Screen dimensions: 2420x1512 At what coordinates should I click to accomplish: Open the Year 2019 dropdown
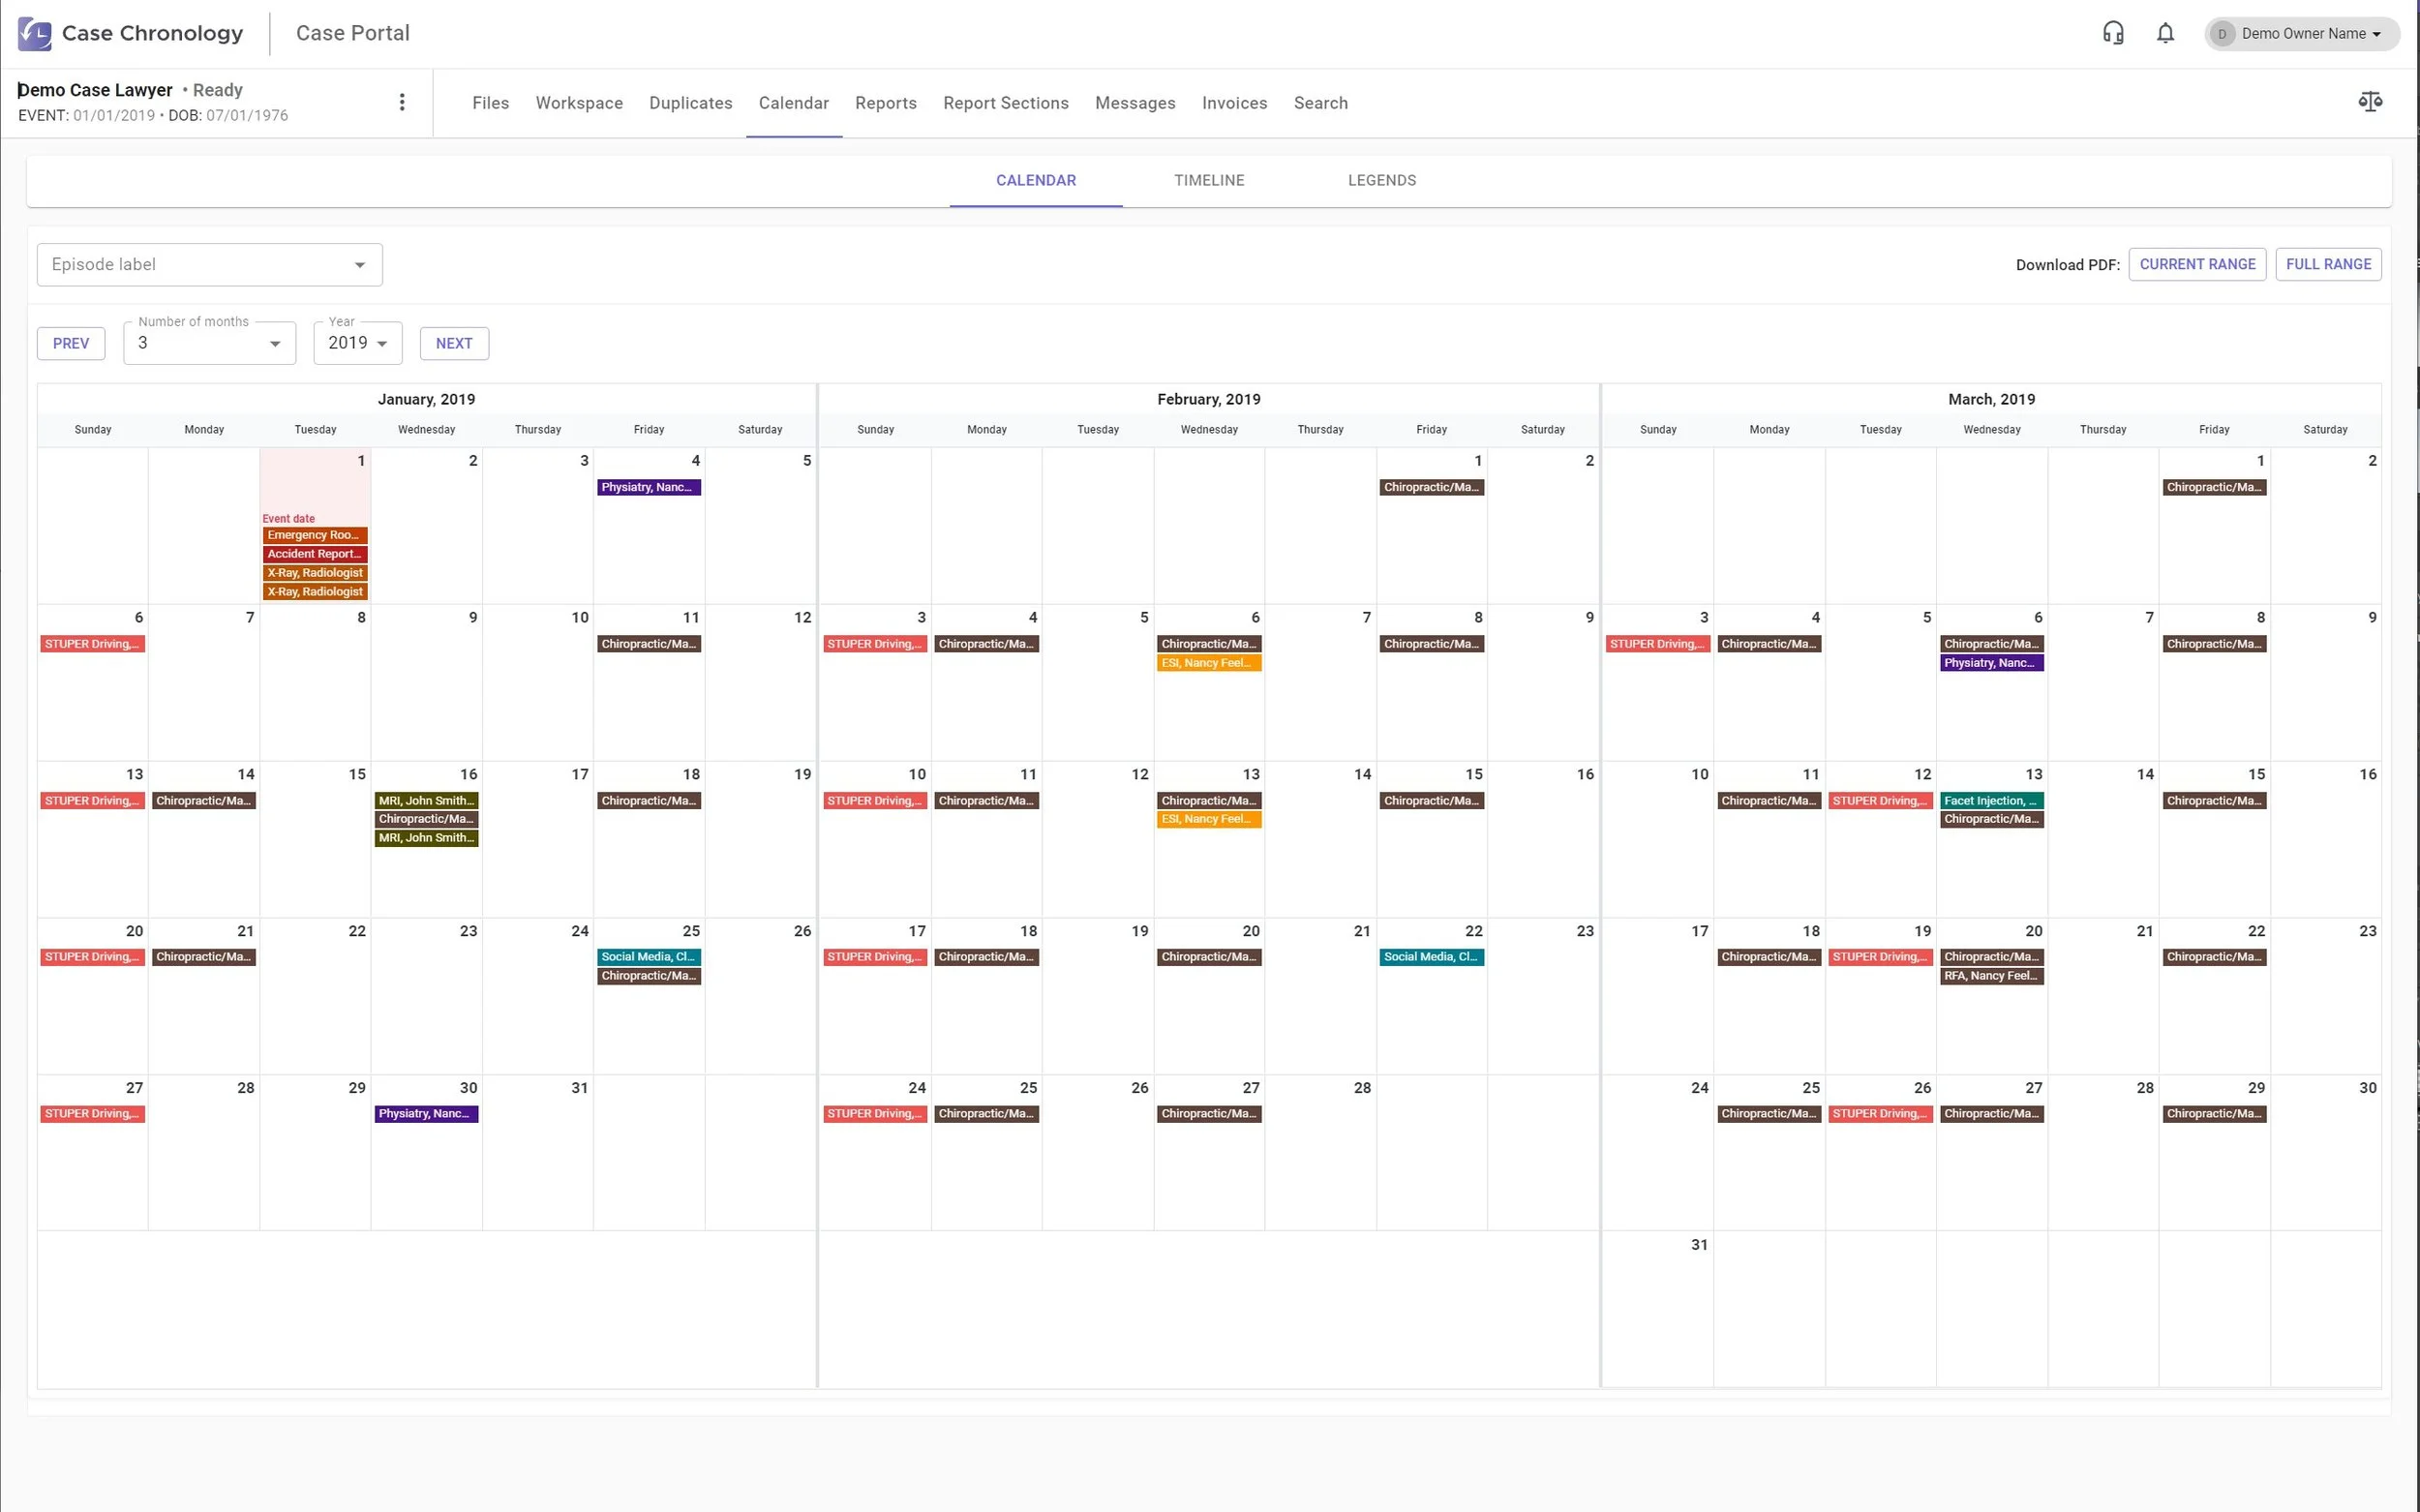358,343
